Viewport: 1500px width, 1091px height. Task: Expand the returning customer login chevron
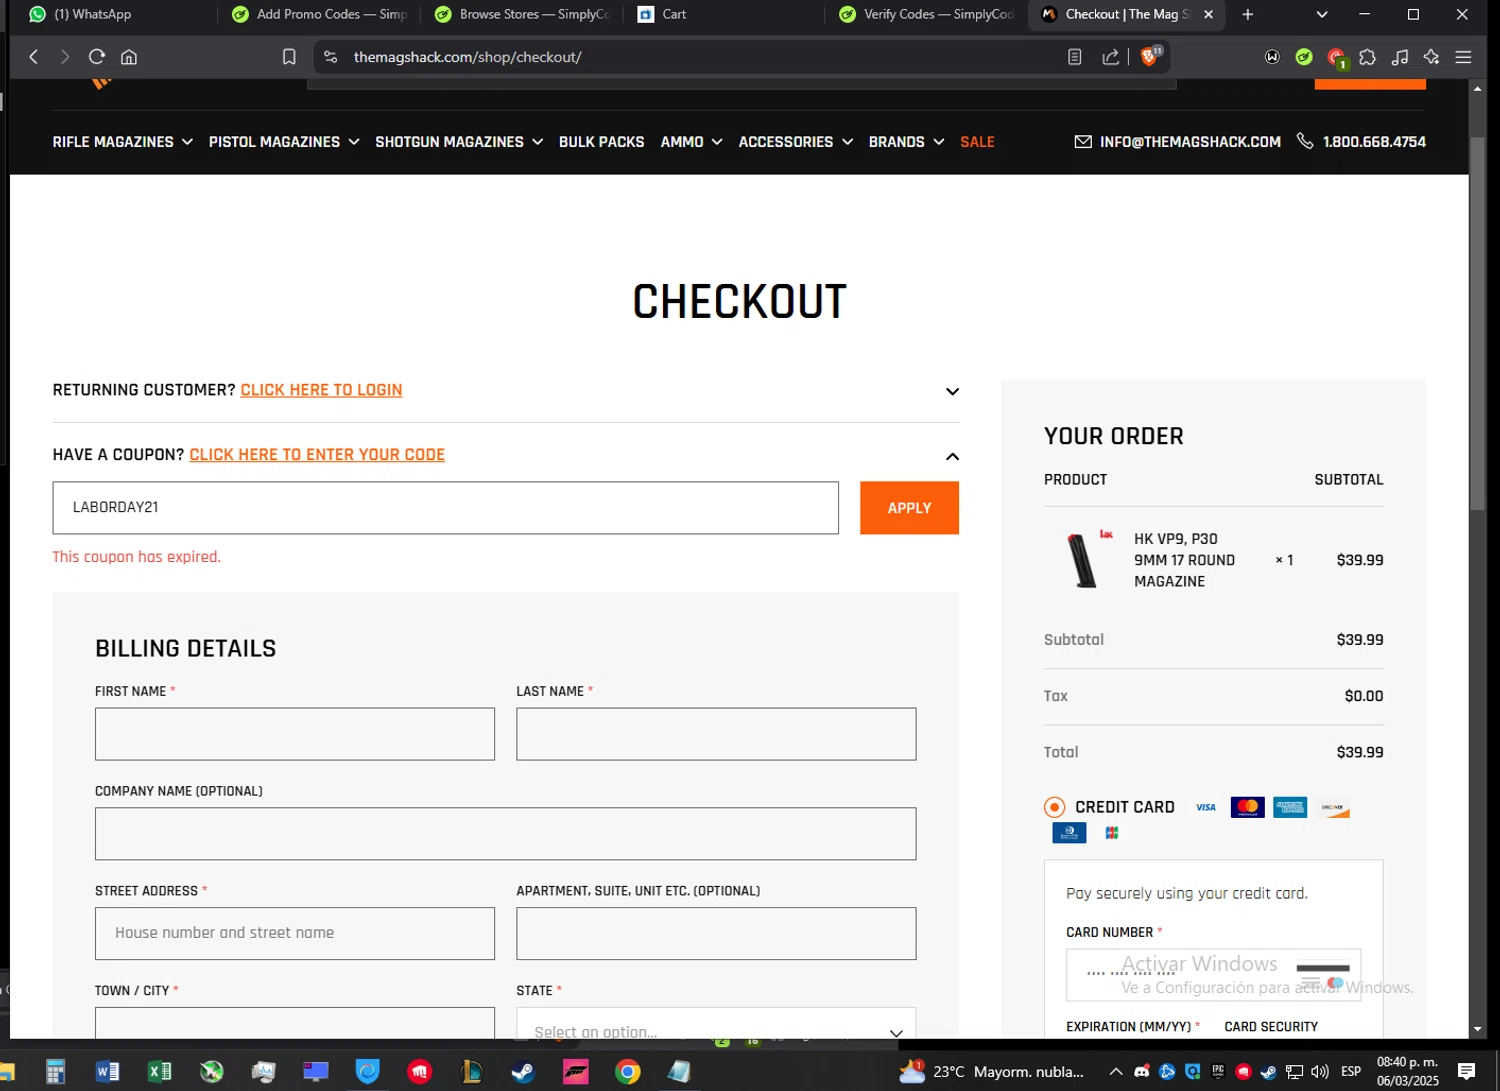[x=952, y=392]
